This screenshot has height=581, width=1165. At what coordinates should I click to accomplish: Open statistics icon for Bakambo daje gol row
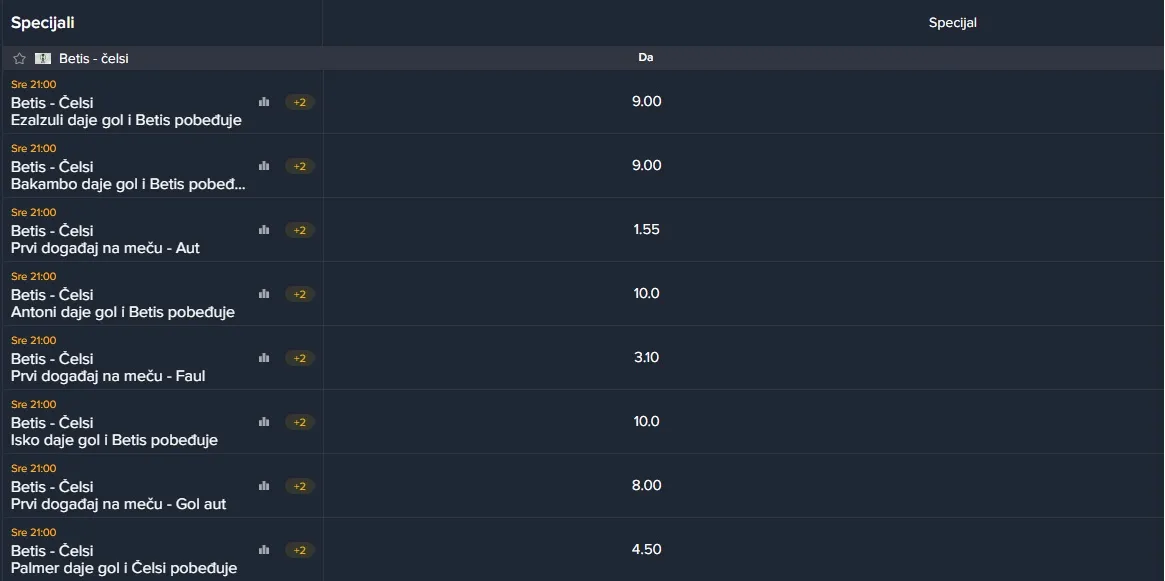pyautogui.click(x=264, y=166)
